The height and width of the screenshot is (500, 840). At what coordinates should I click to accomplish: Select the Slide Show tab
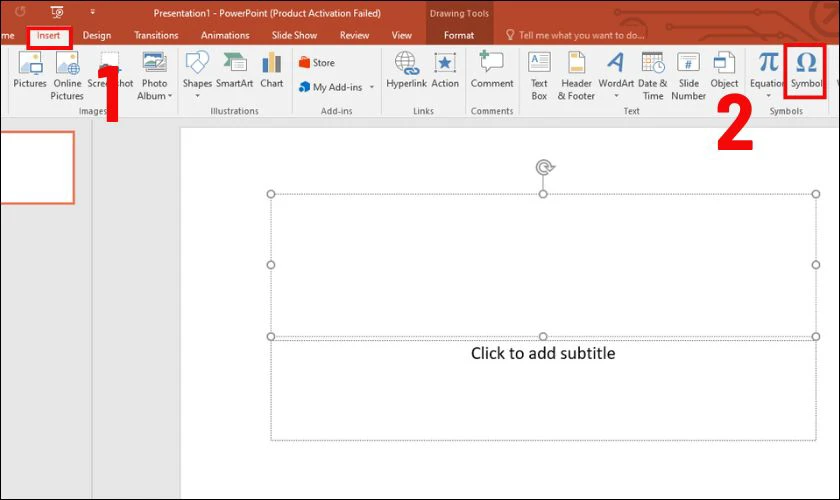294,35
